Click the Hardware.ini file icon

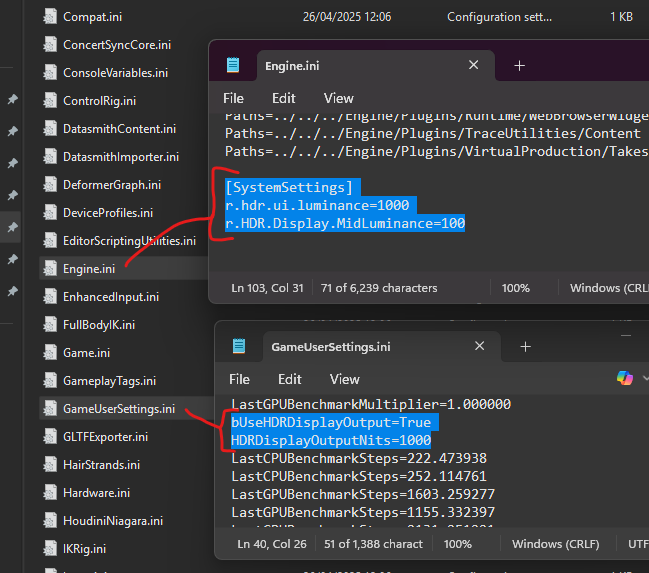click(50, 493)
